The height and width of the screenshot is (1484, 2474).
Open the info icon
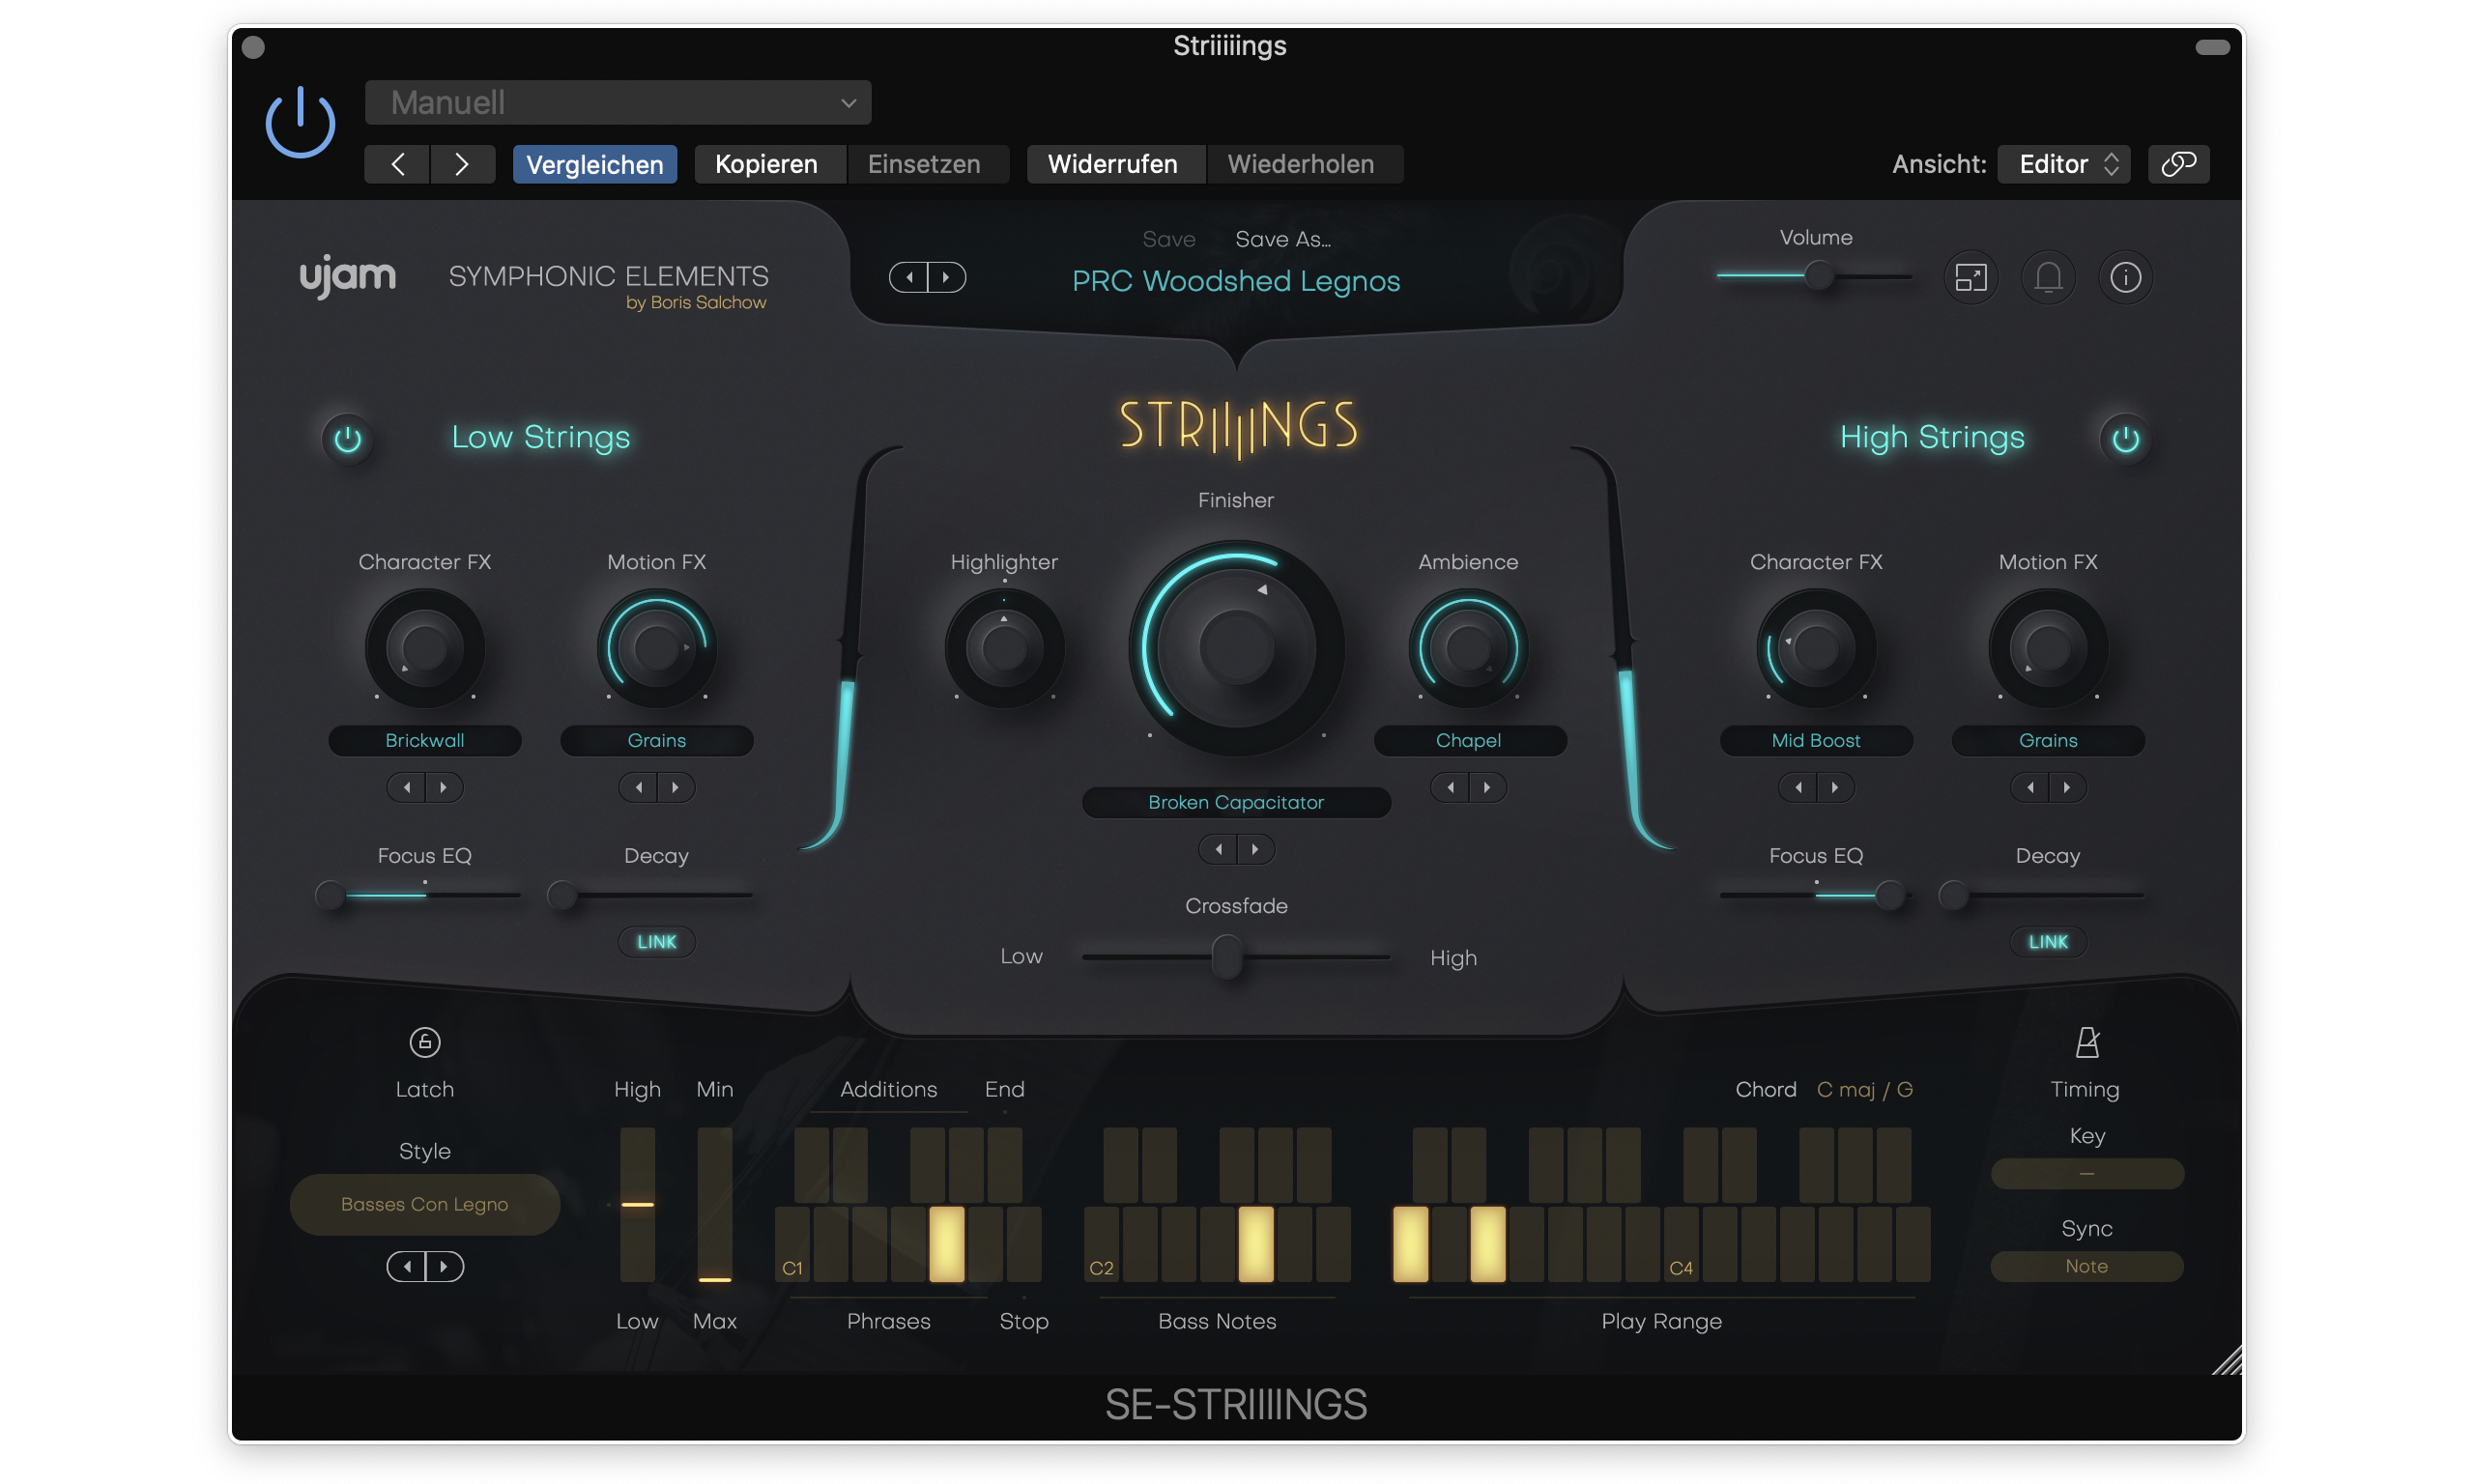(x=2125, y=277)
